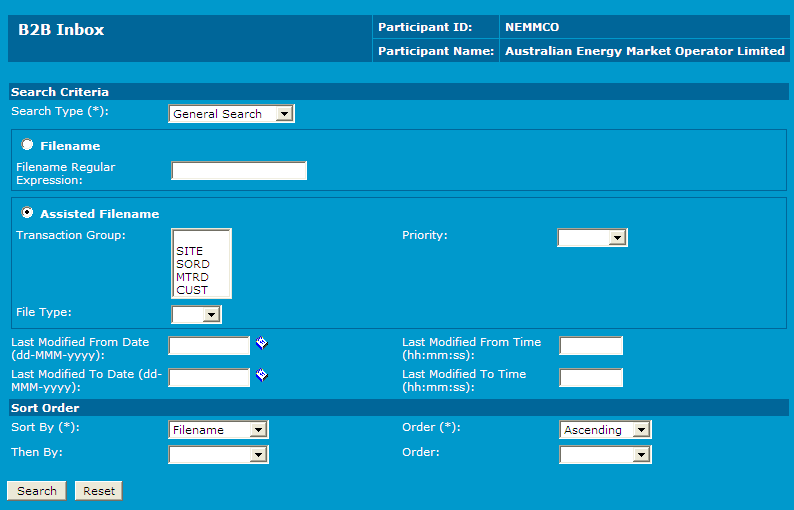
Task: Click the Search button
Action: 37,491
